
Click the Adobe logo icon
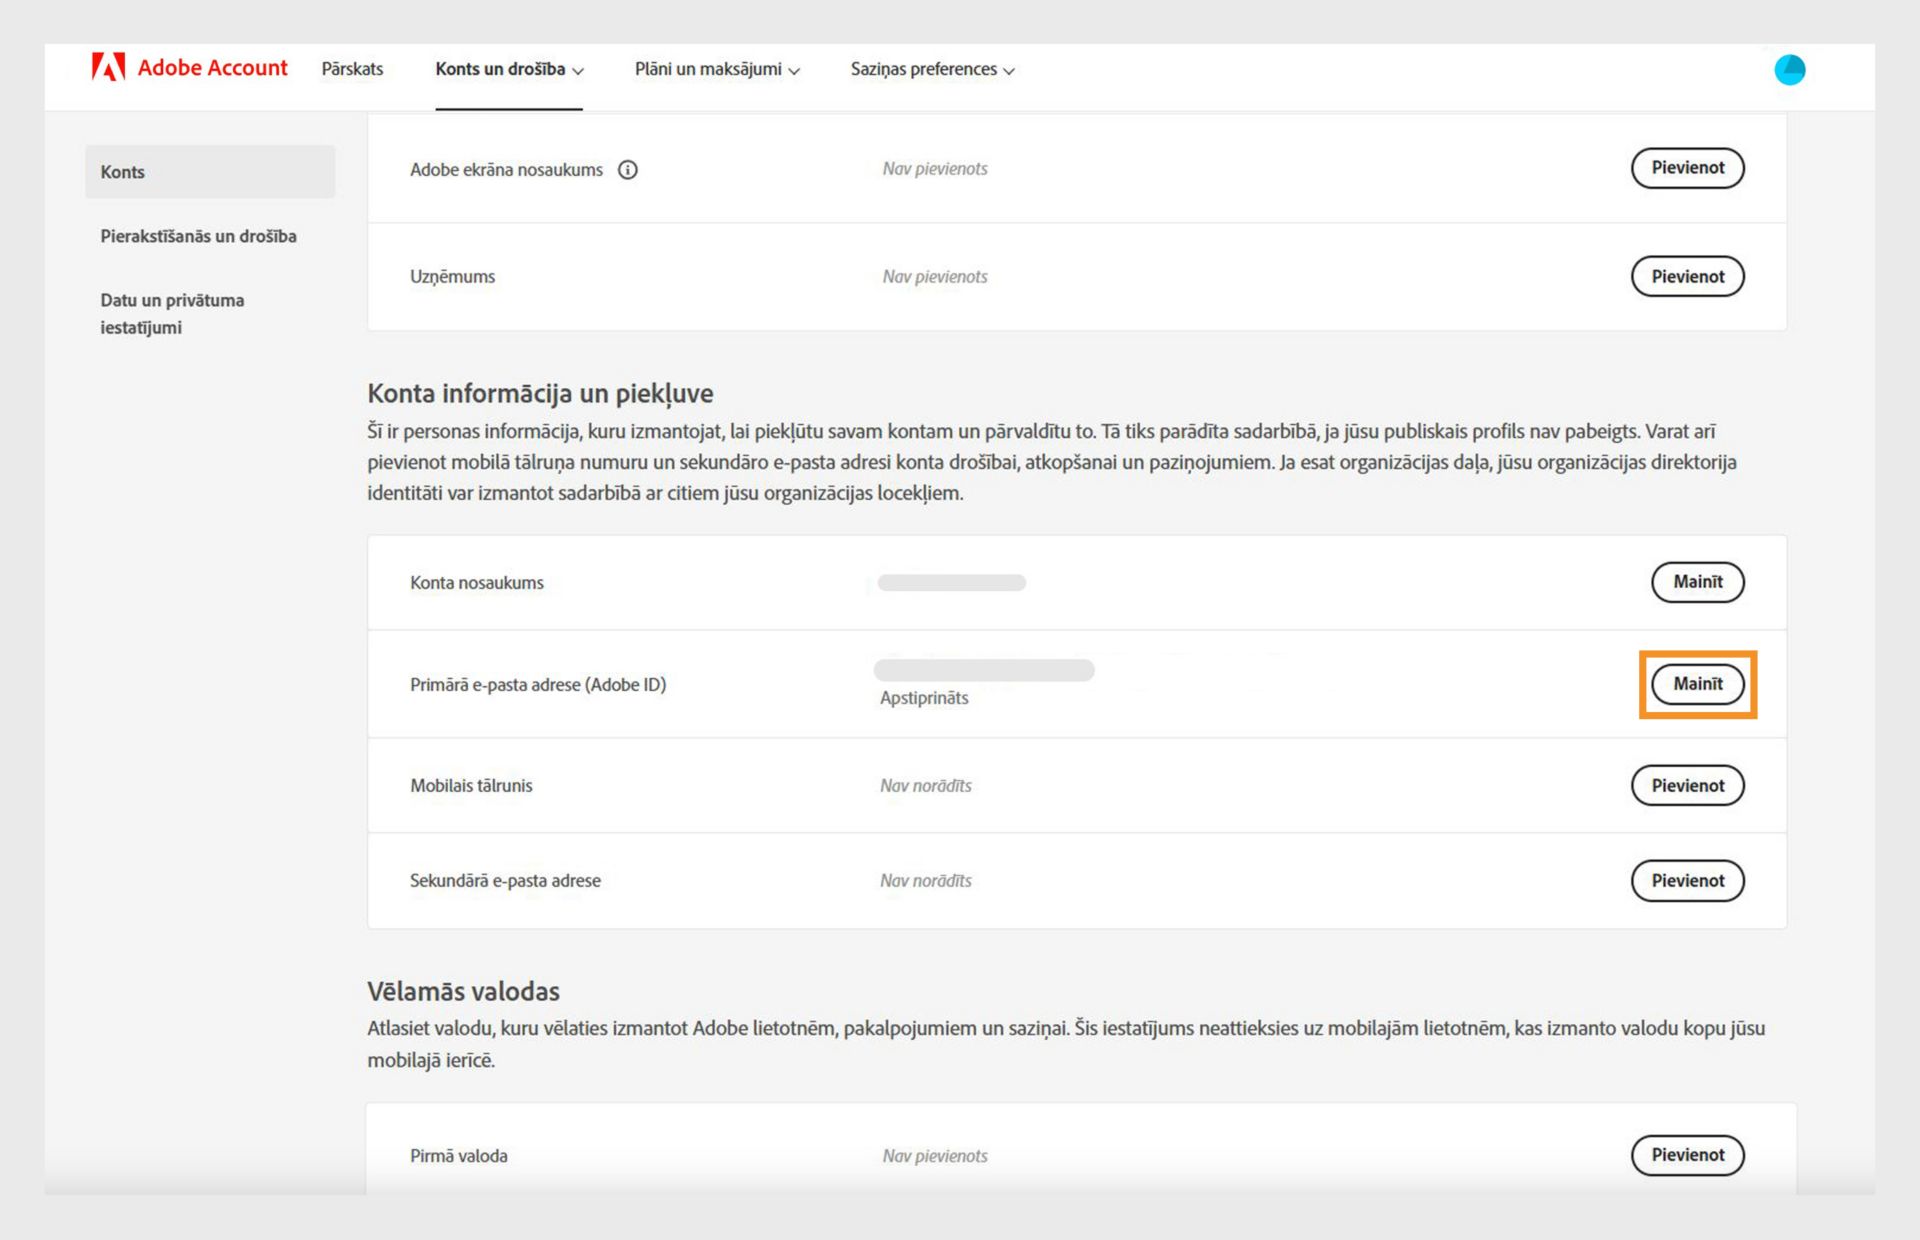(108, 67)
